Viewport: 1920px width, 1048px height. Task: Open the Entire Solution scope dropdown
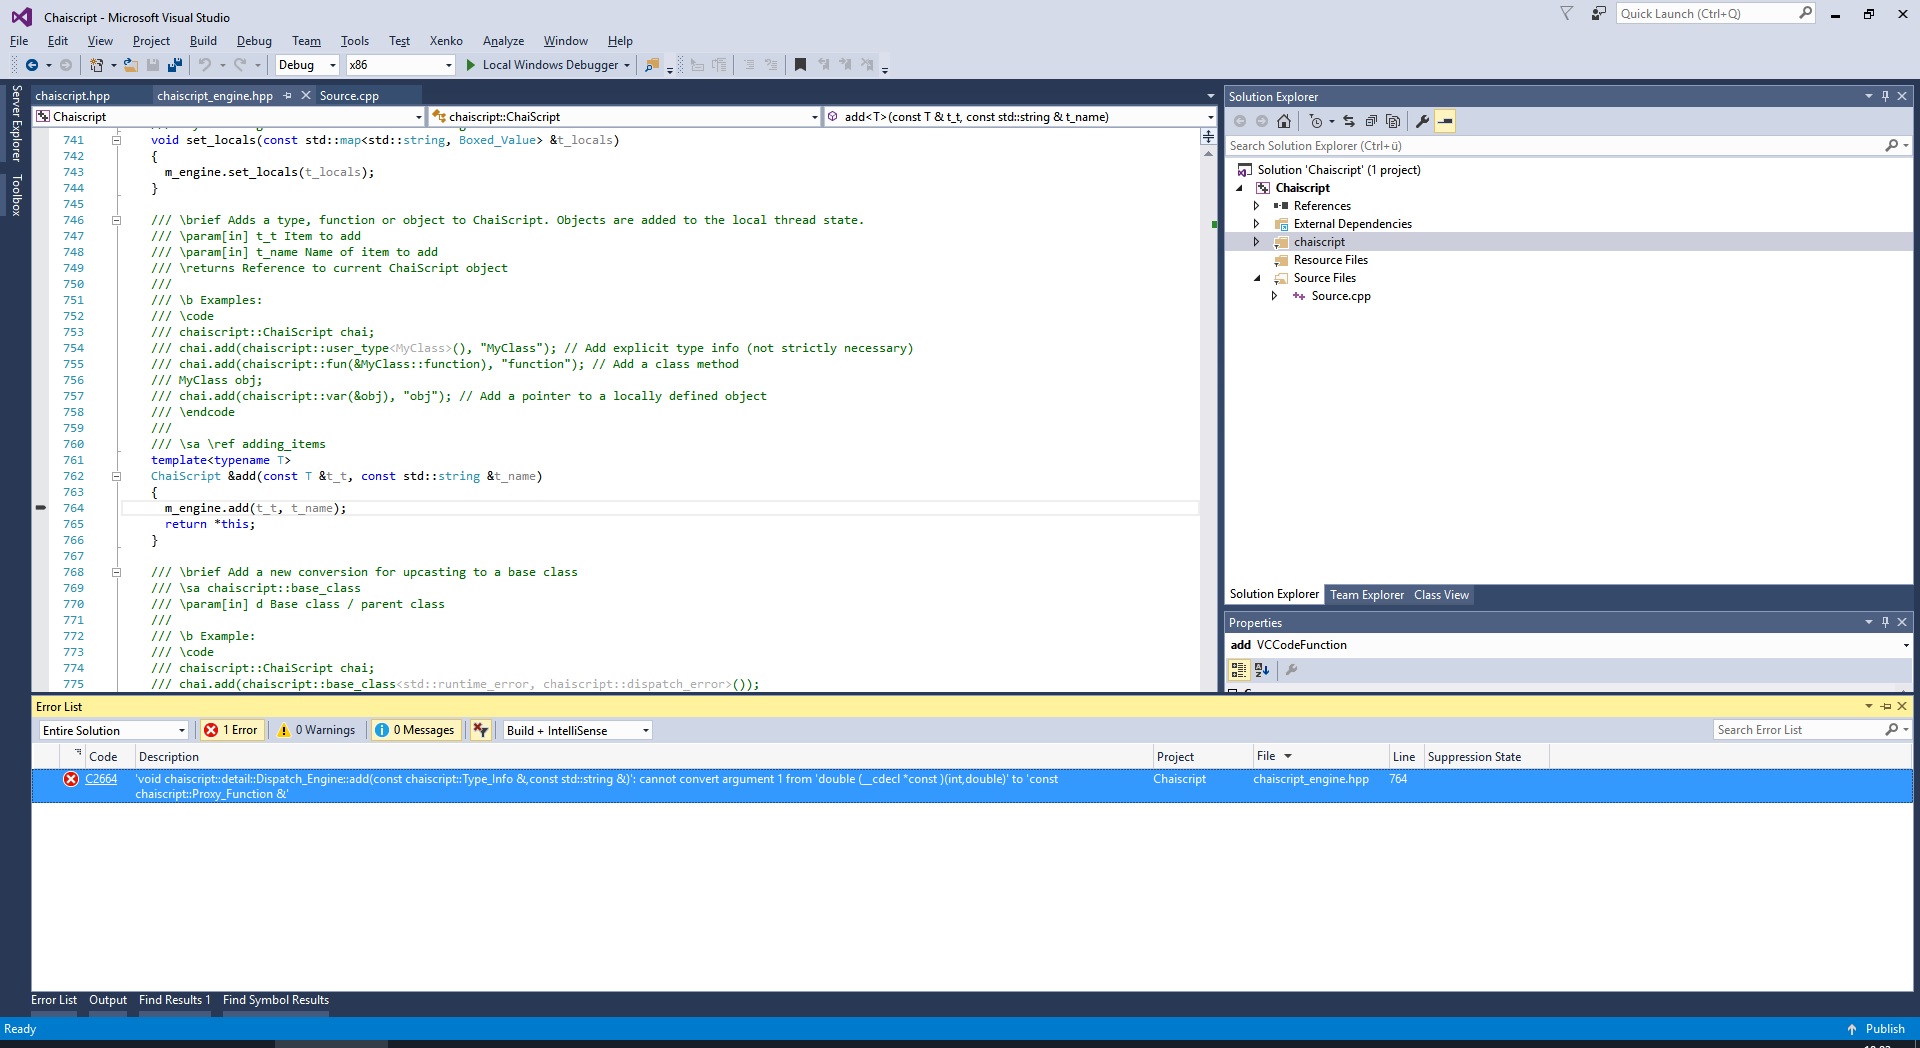(x=113, y=730)
